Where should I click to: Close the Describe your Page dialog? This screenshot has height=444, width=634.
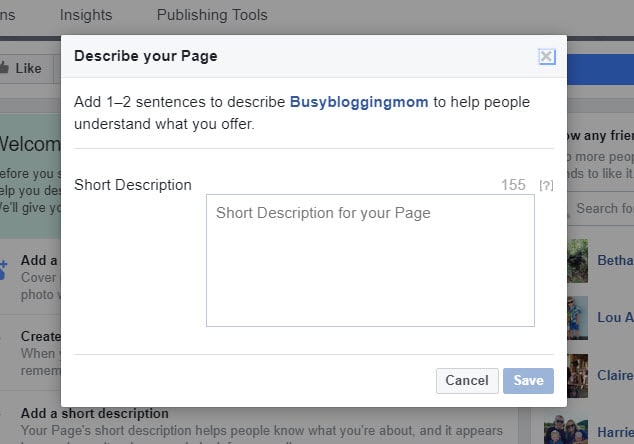point(547,57)
